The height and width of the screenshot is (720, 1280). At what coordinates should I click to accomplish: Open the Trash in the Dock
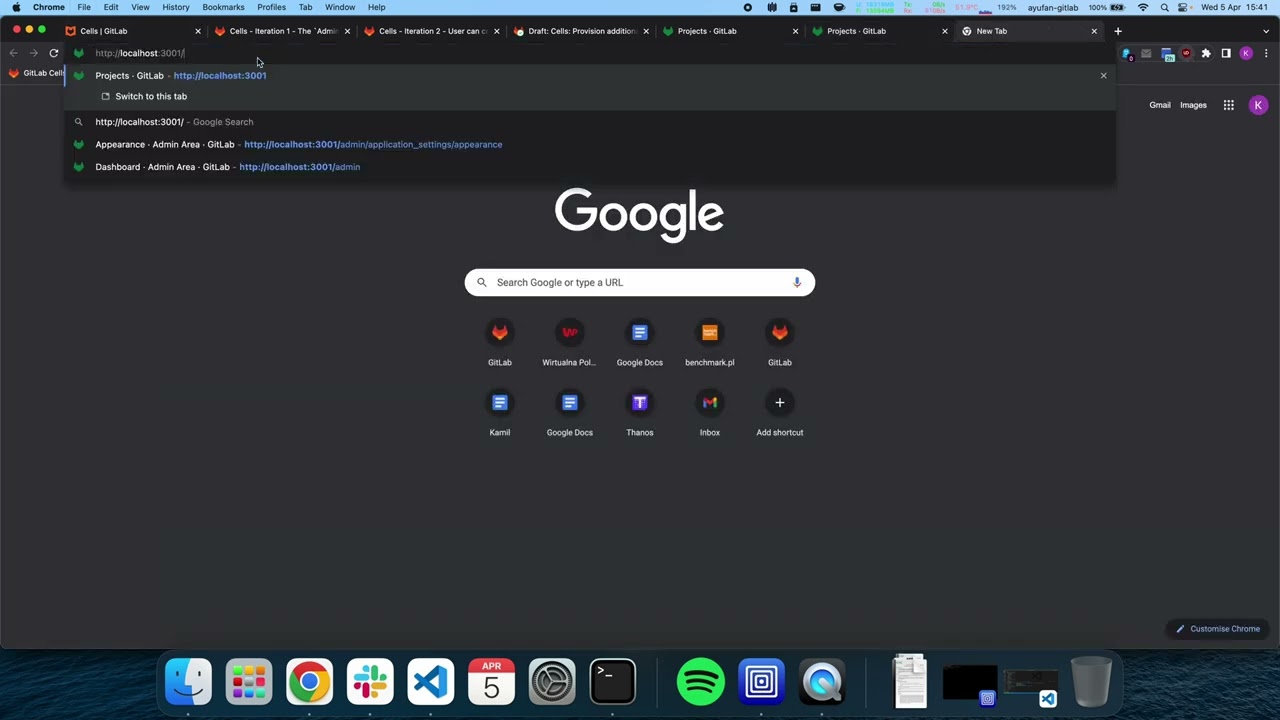pos(1092,681)
